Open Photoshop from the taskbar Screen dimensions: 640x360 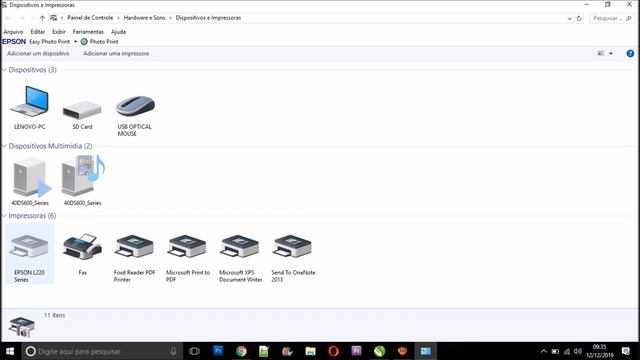pos(218,351)
